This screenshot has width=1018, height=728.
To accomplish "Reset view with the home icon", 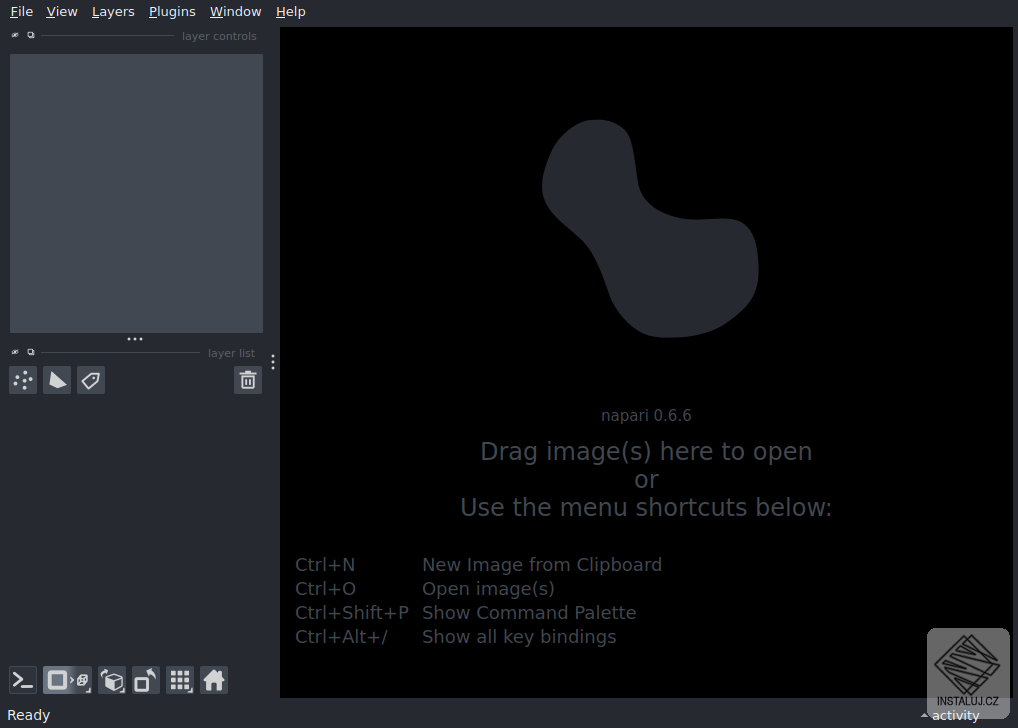I will (x=214, y=681).
